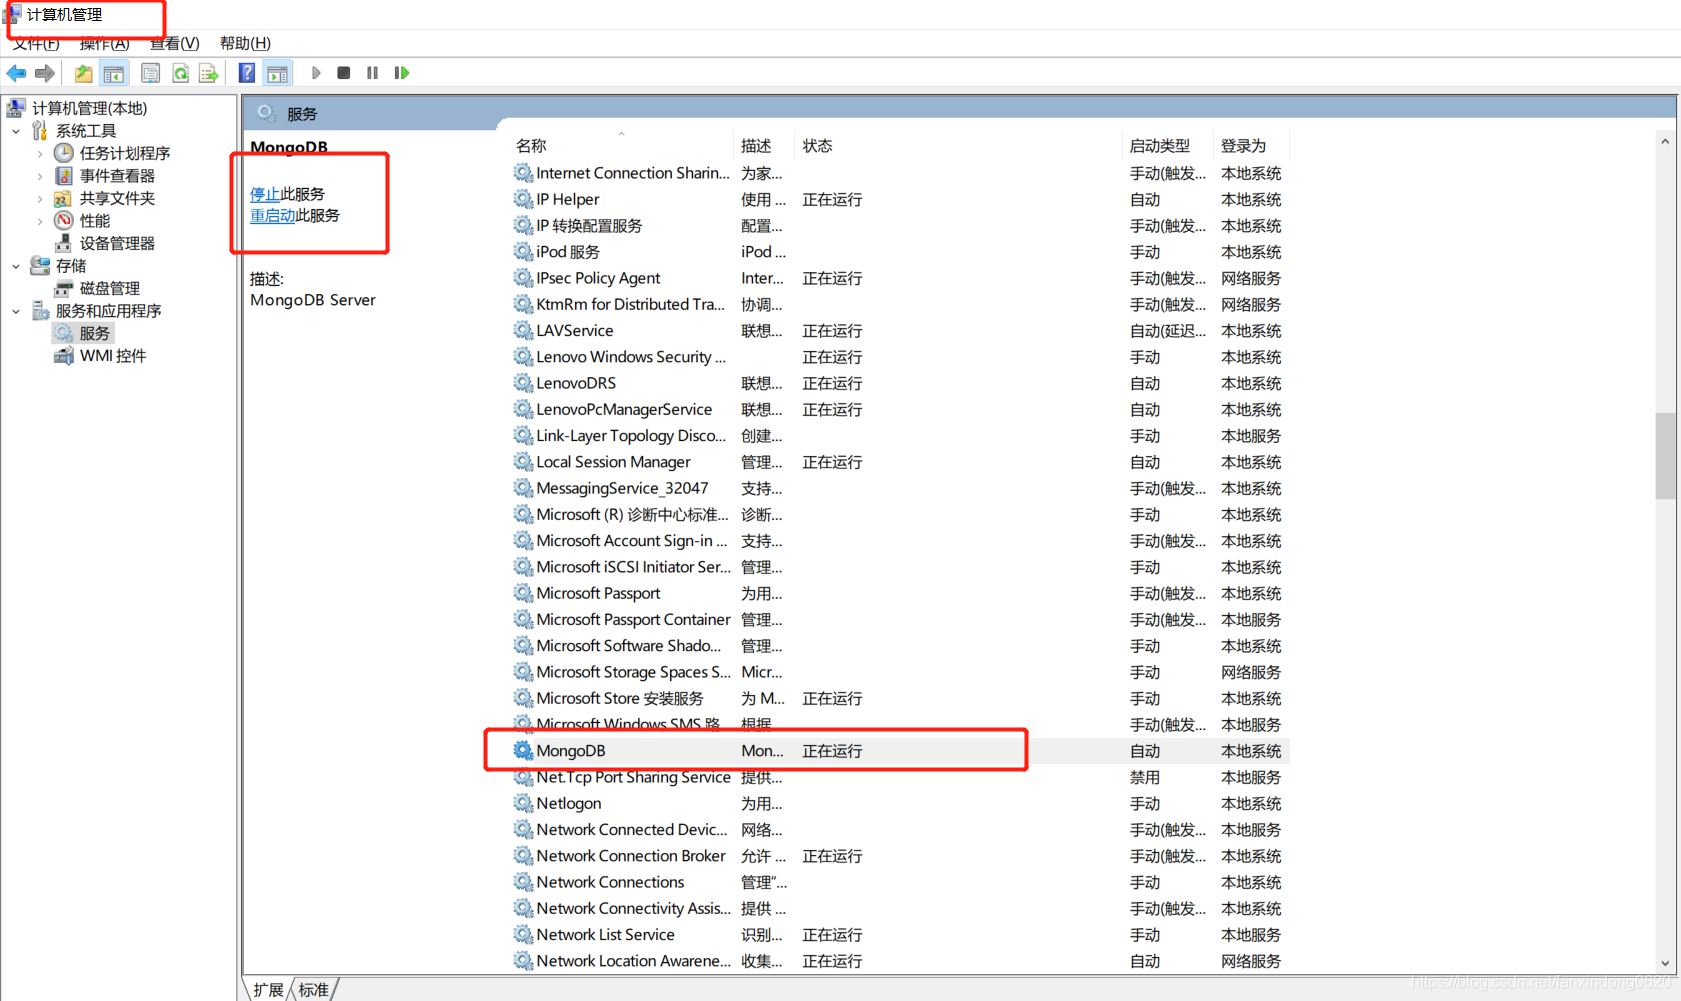Click gear icon of Netlogon service
The image size is (1681, 1001).
click(x=523, y=803)
